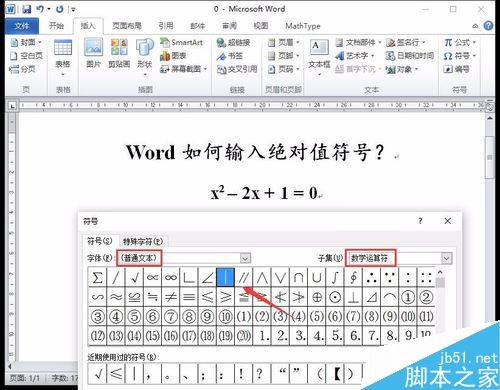The width and height of the screenshot is (500, 390).
Task: Open Word Help question mark icon
Action: click(488, 26)
